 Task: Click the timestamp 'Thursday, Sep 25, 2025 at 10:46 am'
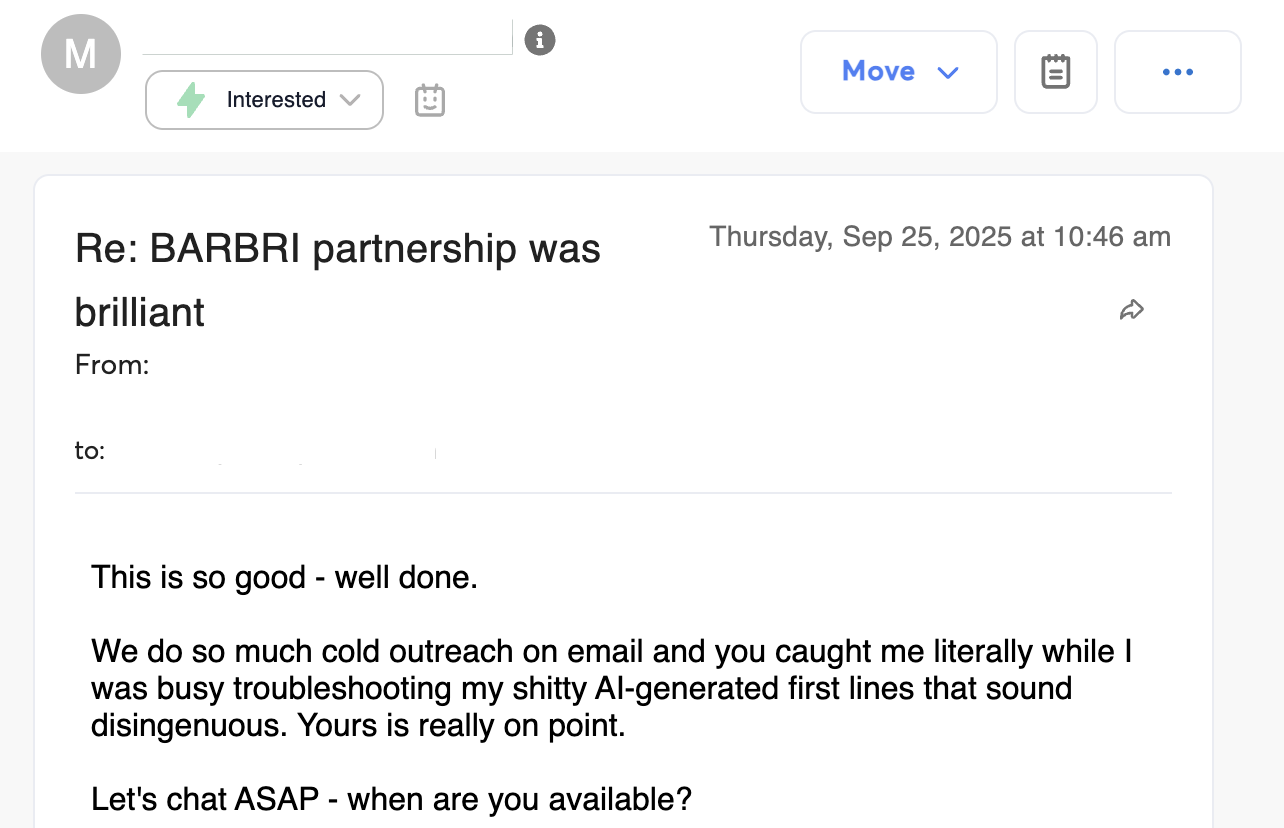point(940,236)
